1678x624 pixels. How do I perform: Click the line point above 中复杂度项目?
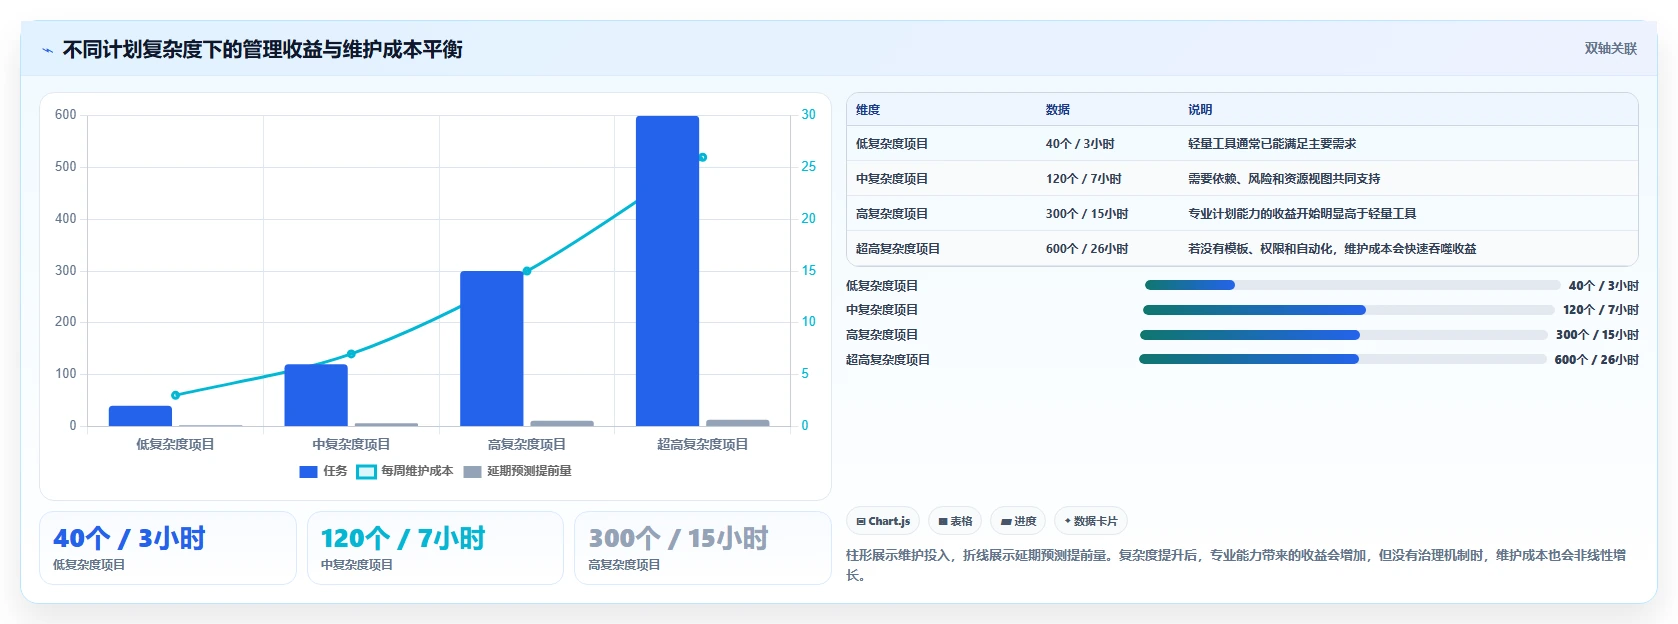pyautogui.click(x=351, y=354)
